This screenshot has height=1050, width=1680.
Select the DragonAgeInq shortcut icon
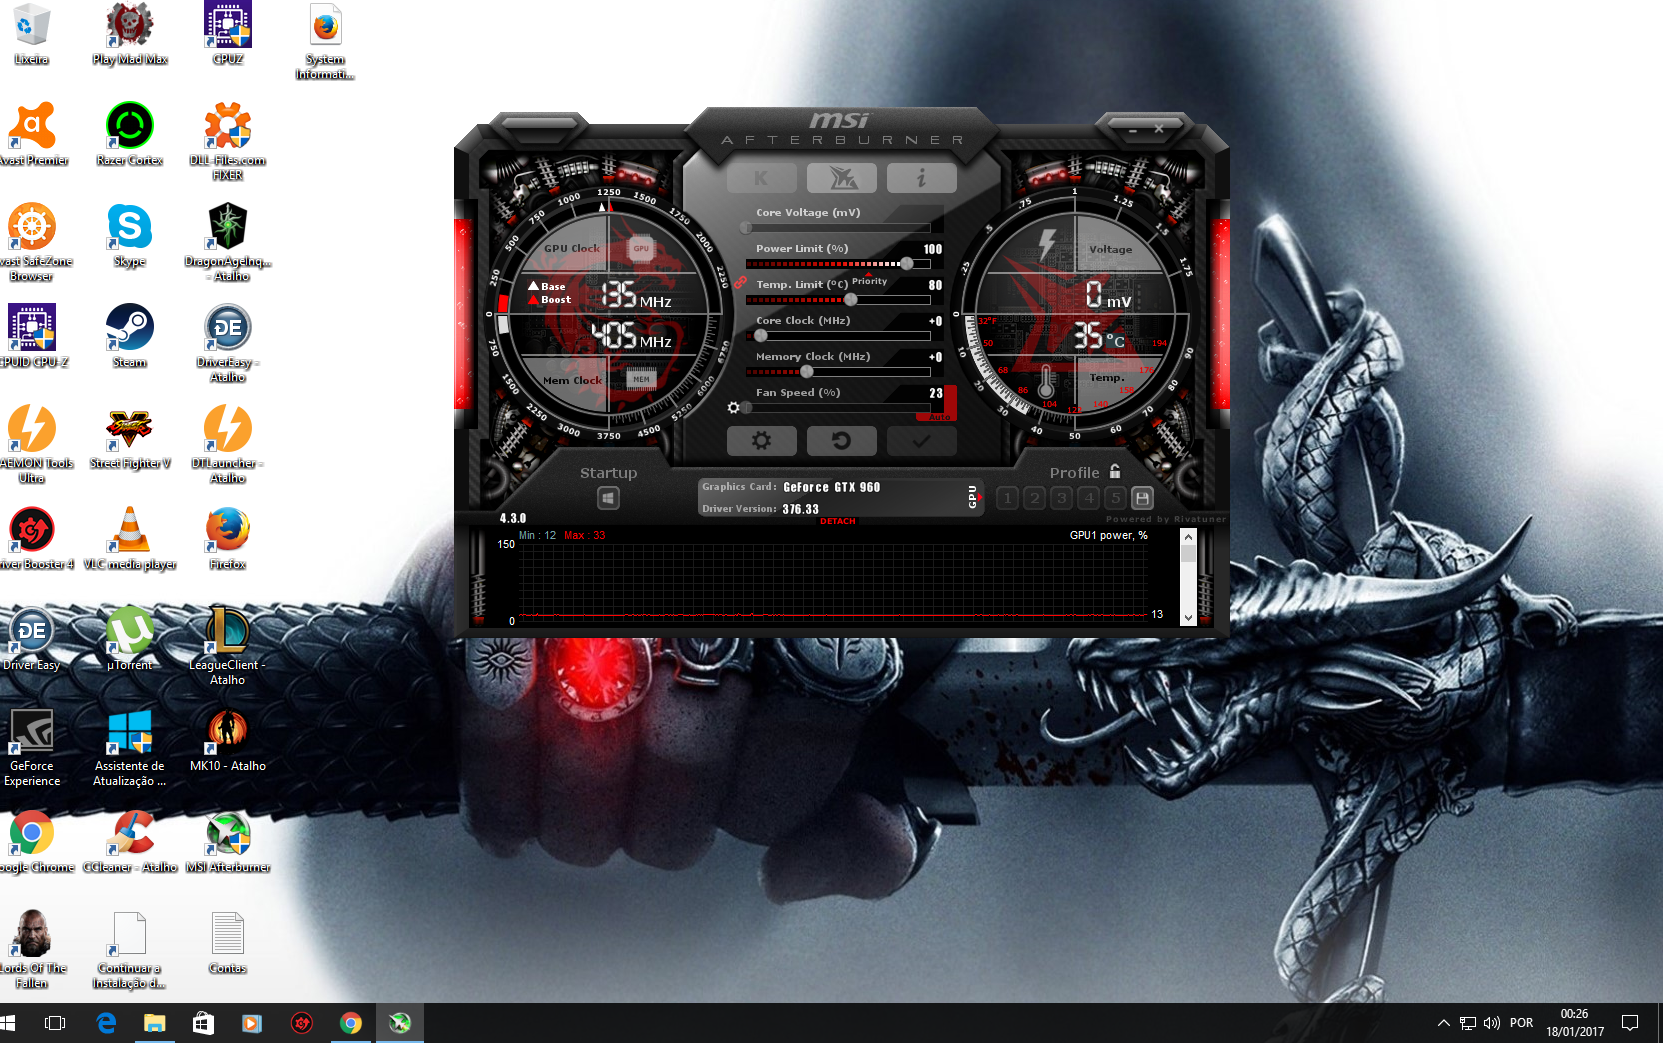(x=228, y=242)
